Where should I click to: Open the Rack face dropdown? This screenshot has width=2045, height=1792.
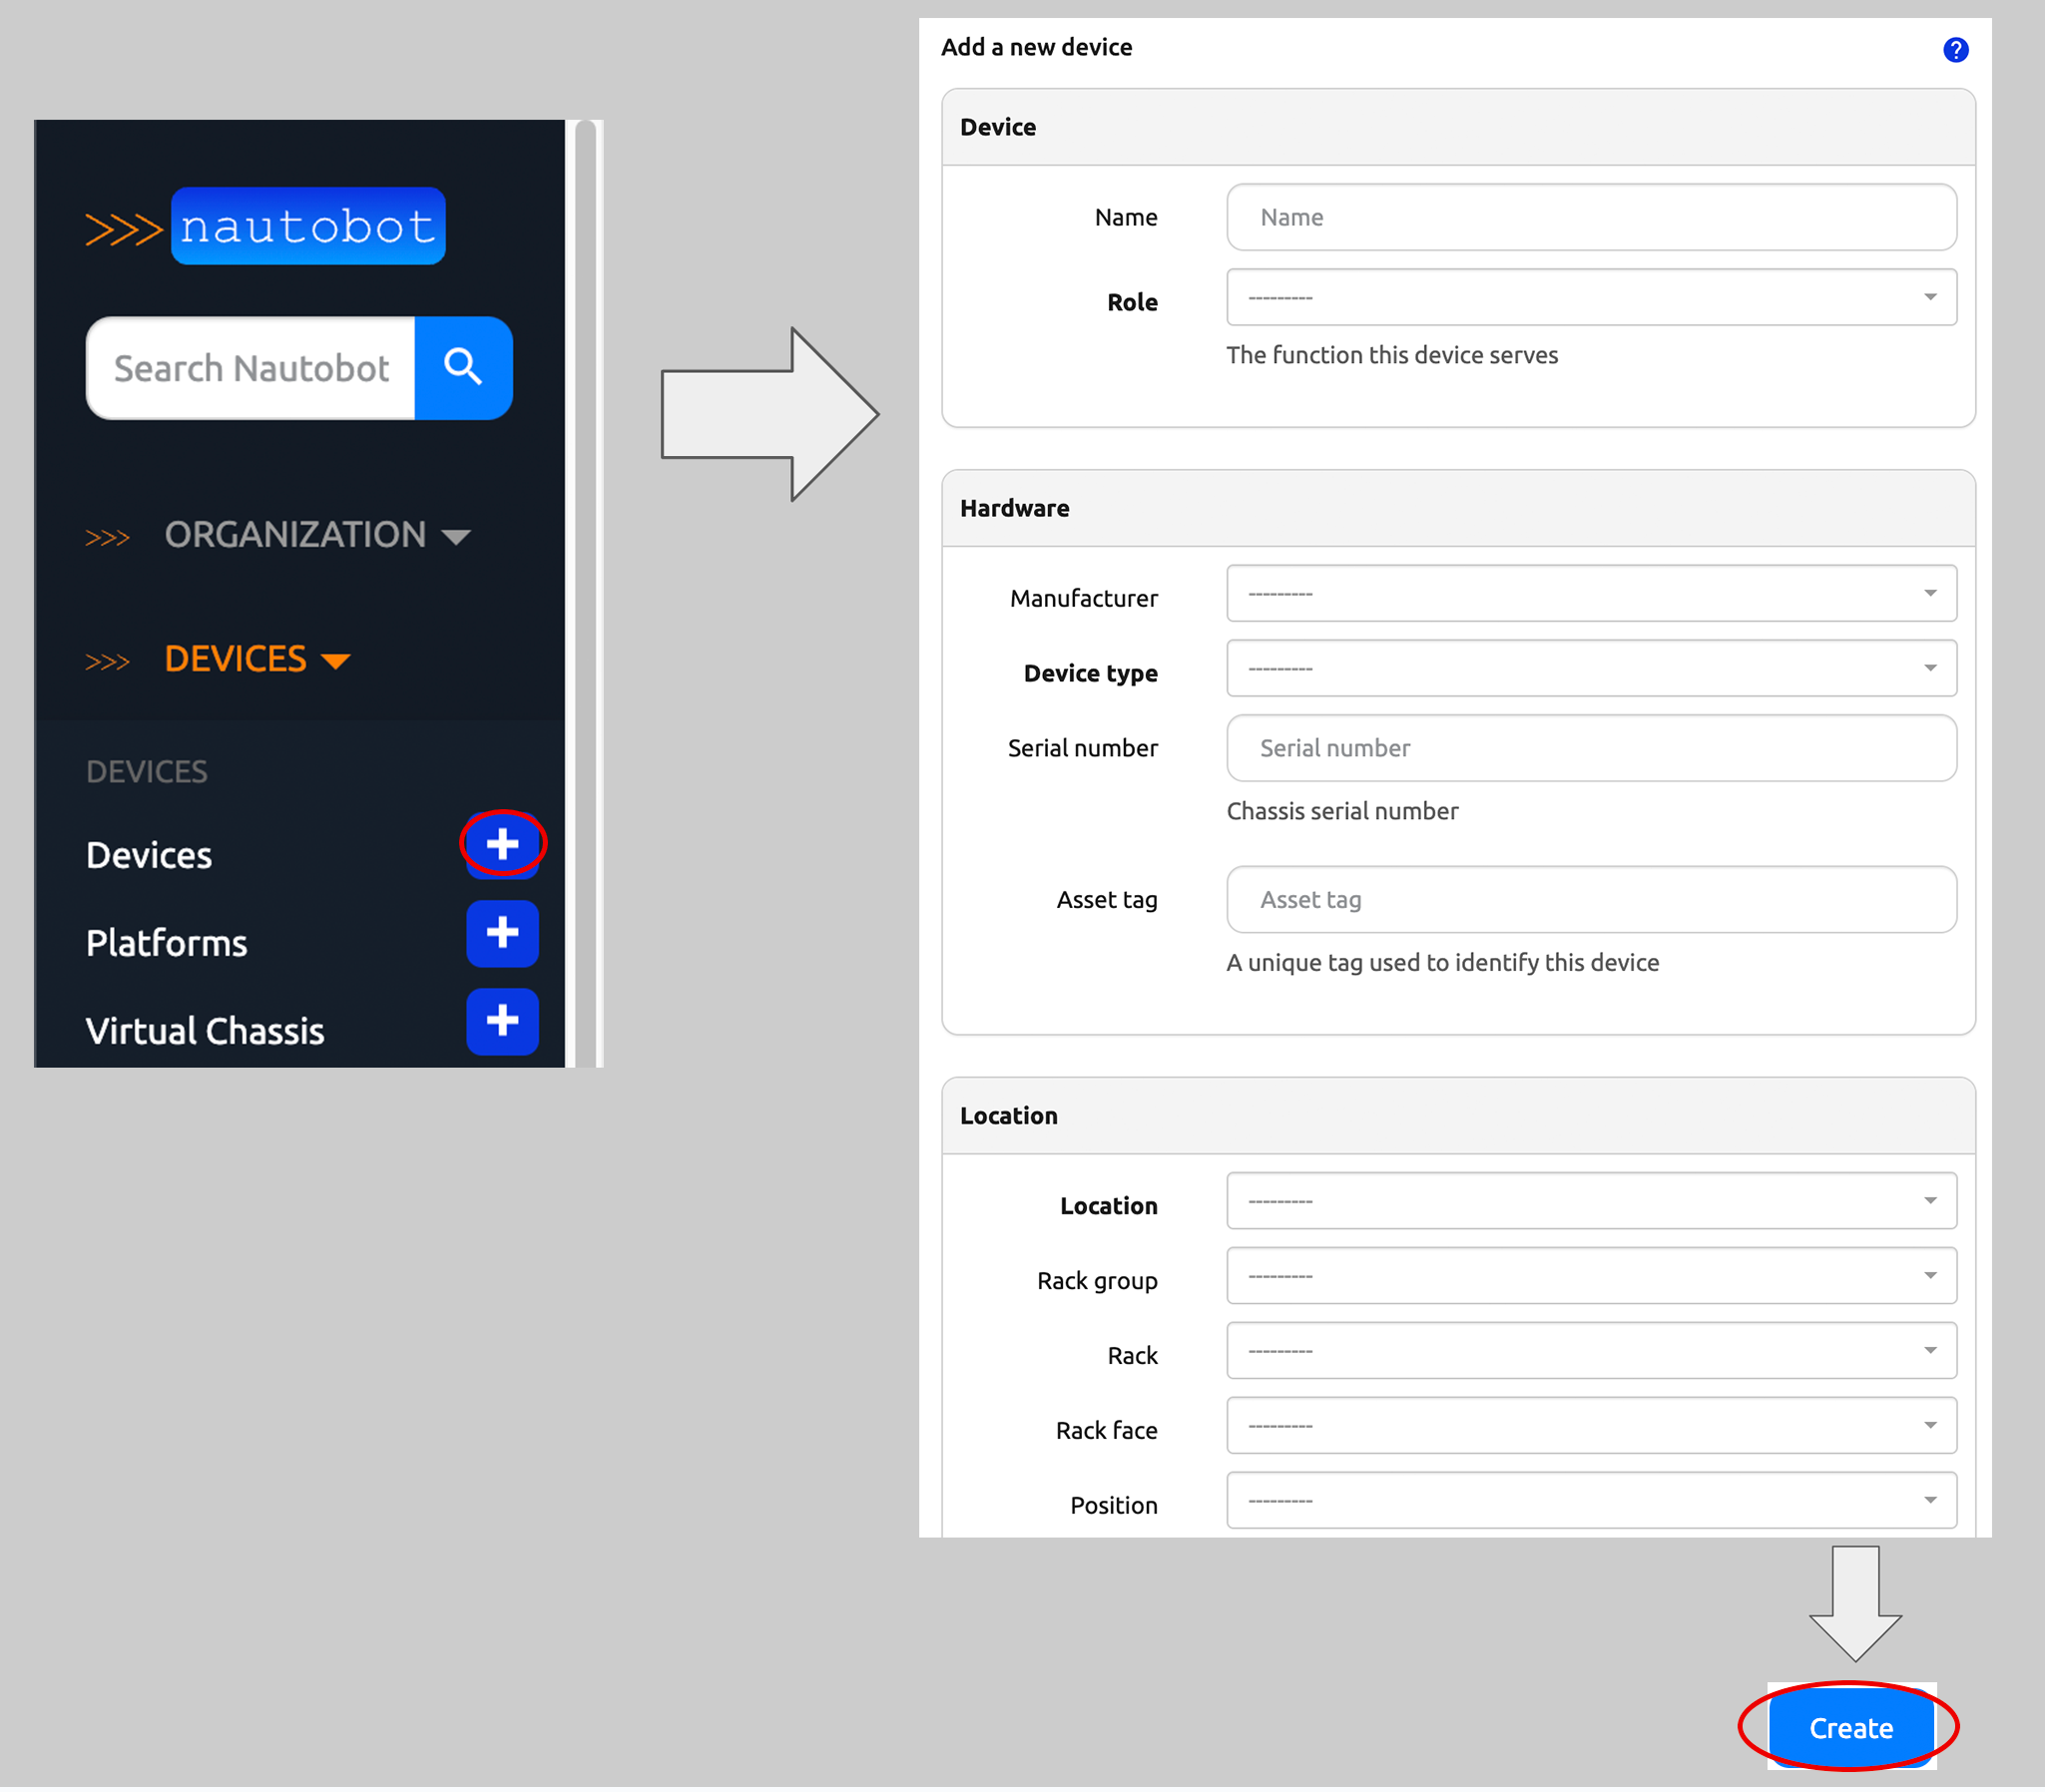coord(1590,1426)
